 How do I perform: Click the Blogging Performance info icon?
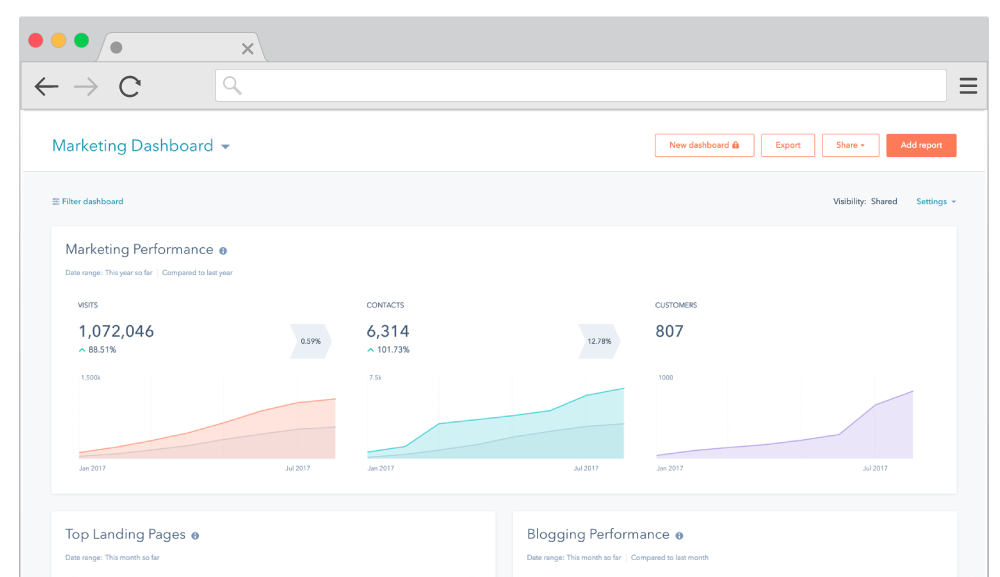click(x=679, y=536)
